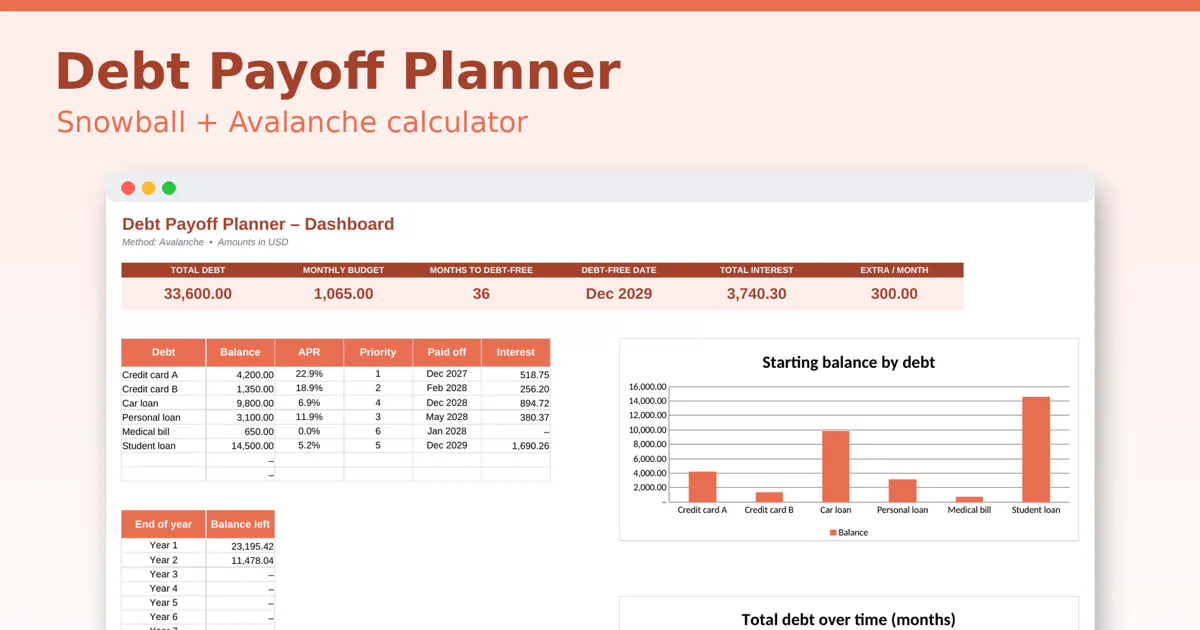Click the Total debt over time chart title
The image size is (1200, 630).
coord(848,620)
